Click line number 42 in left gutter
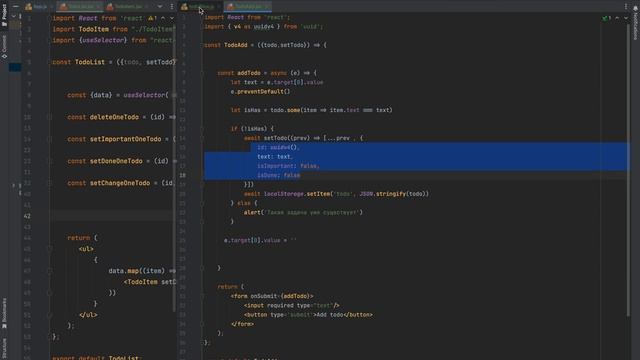 (27, 216)
